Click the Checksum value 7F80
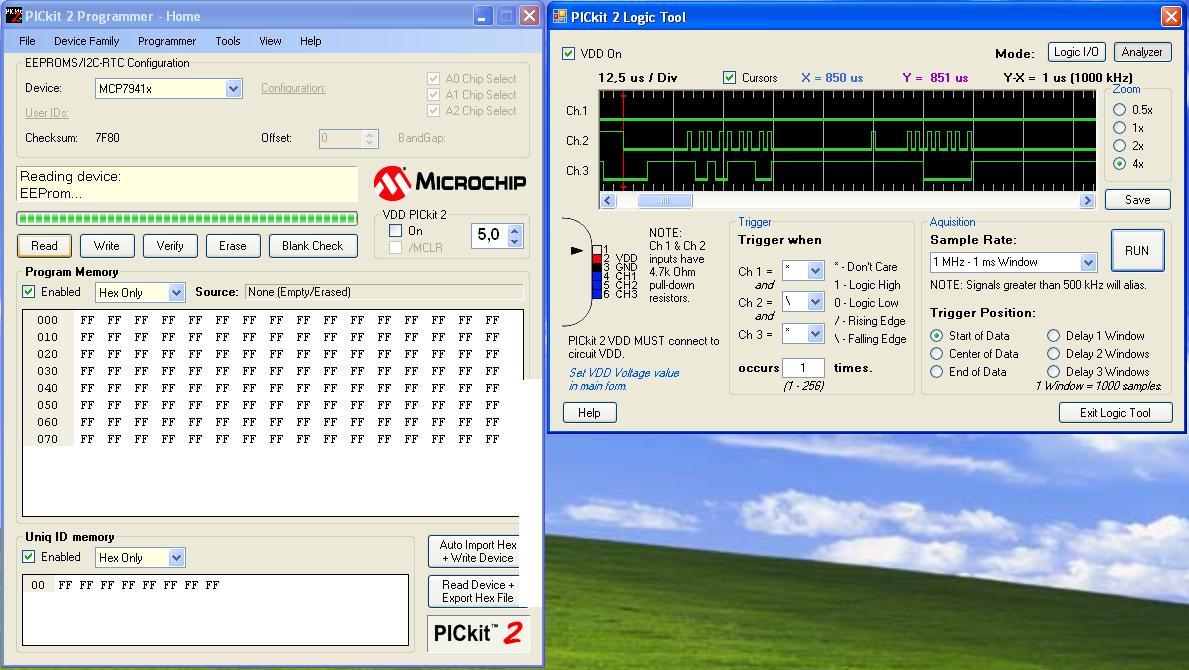1189x670 pixels. (107, 138)
